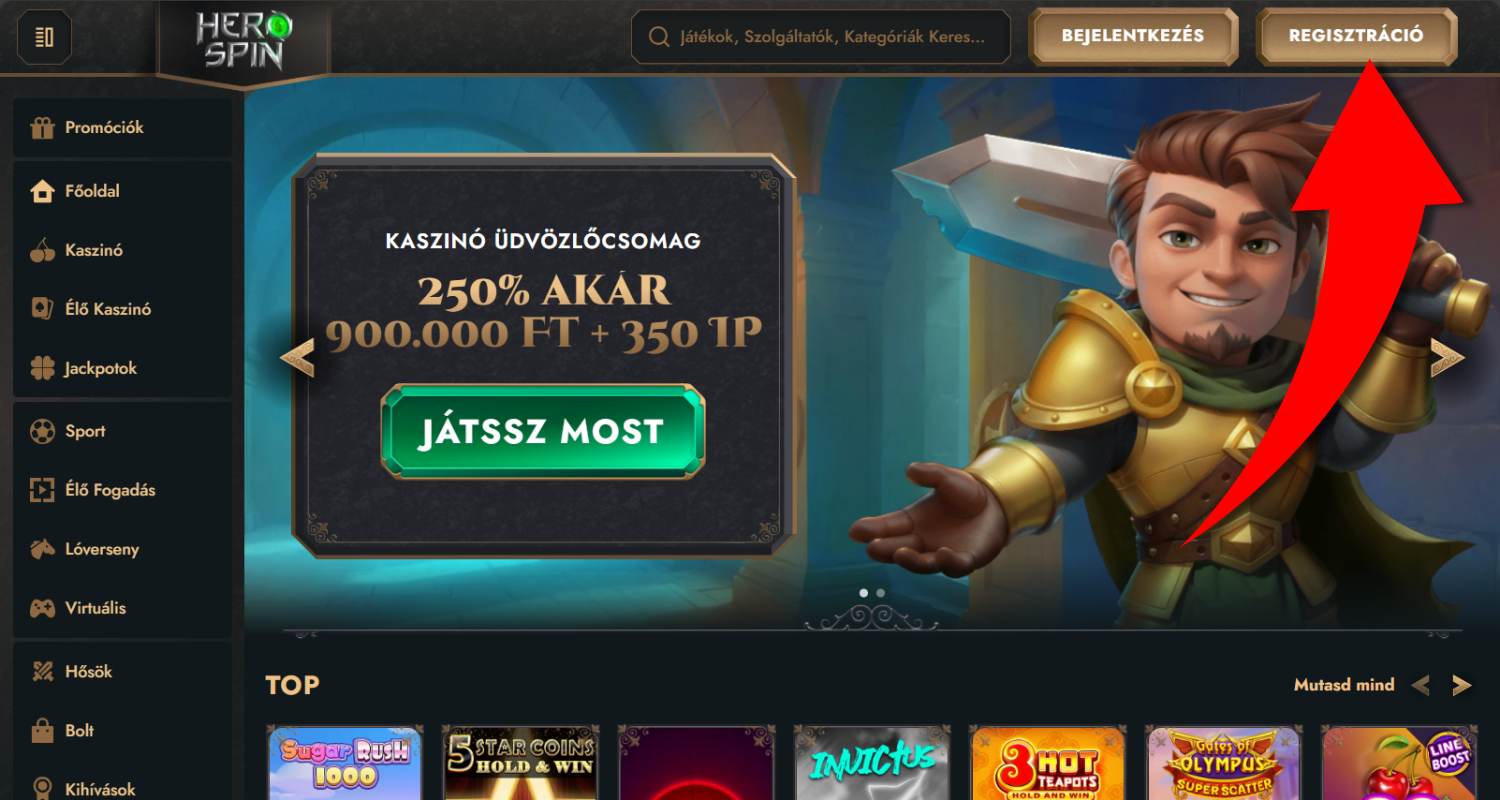The width and height of the screenshot is (1500, 800).
Task: Click the Regisztráció button
Action: coord(1356,36)
